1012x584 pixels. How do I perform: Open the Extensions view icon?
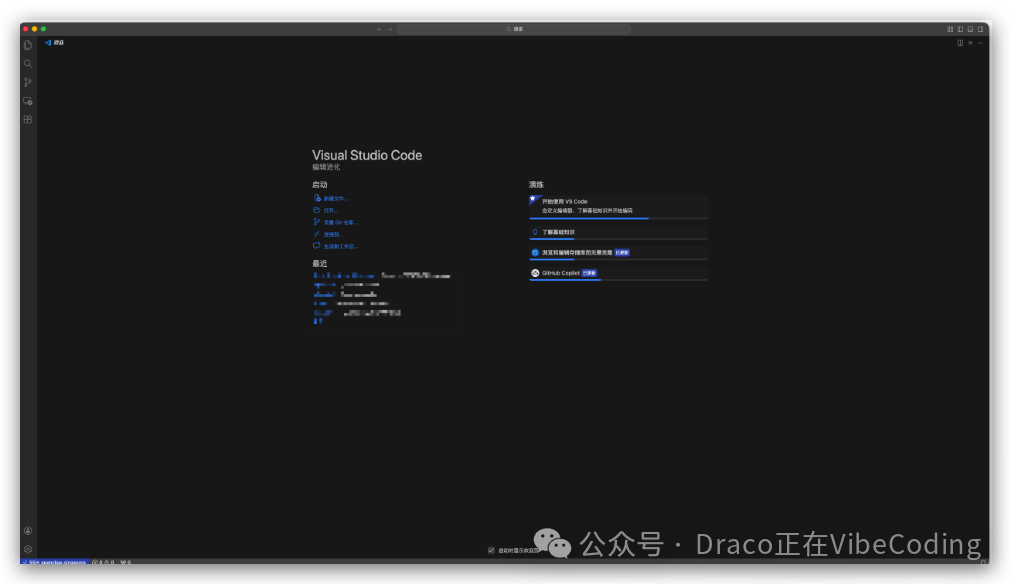point(27,119)
